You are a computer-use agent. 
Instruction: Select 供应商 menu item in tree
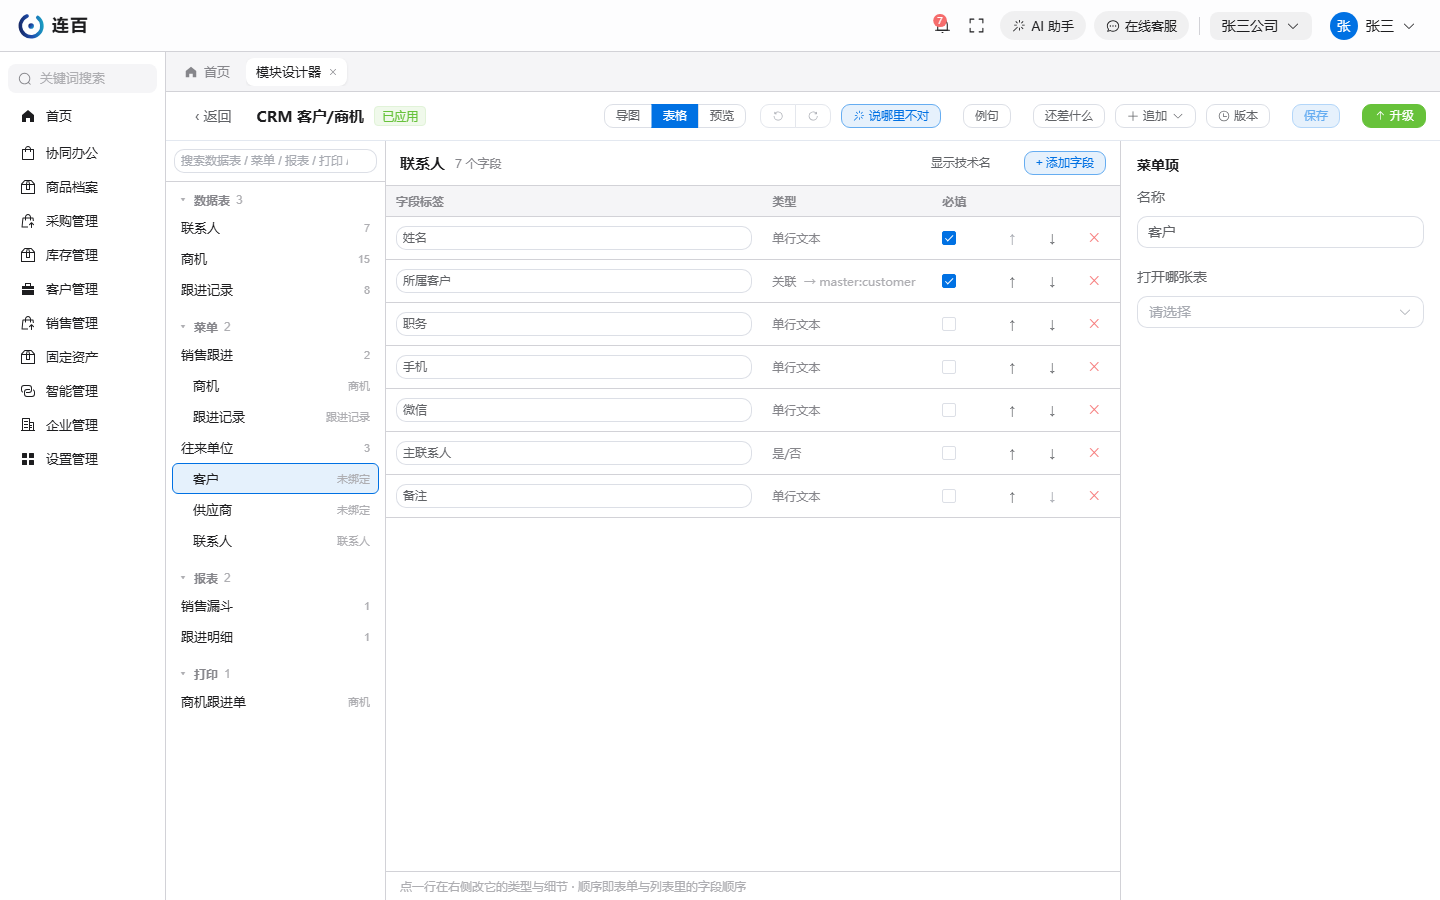point(275,510)
